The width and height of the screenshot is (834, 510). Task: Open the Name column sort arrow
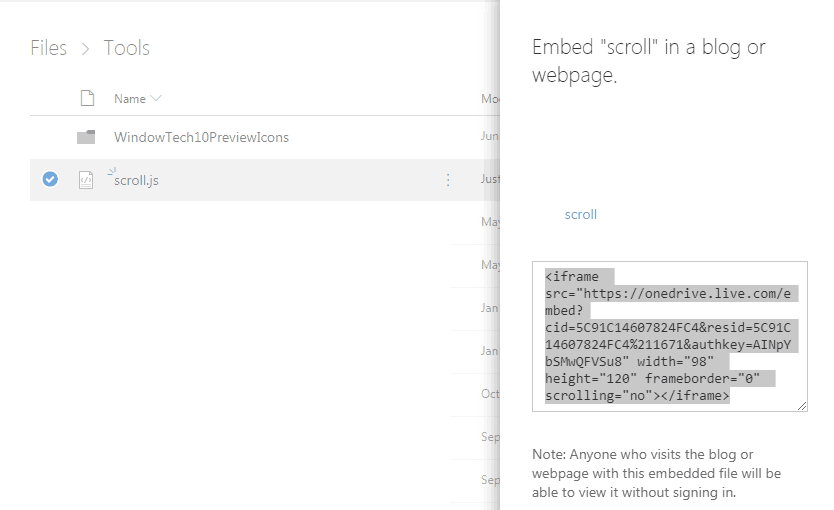pos(156,98)
